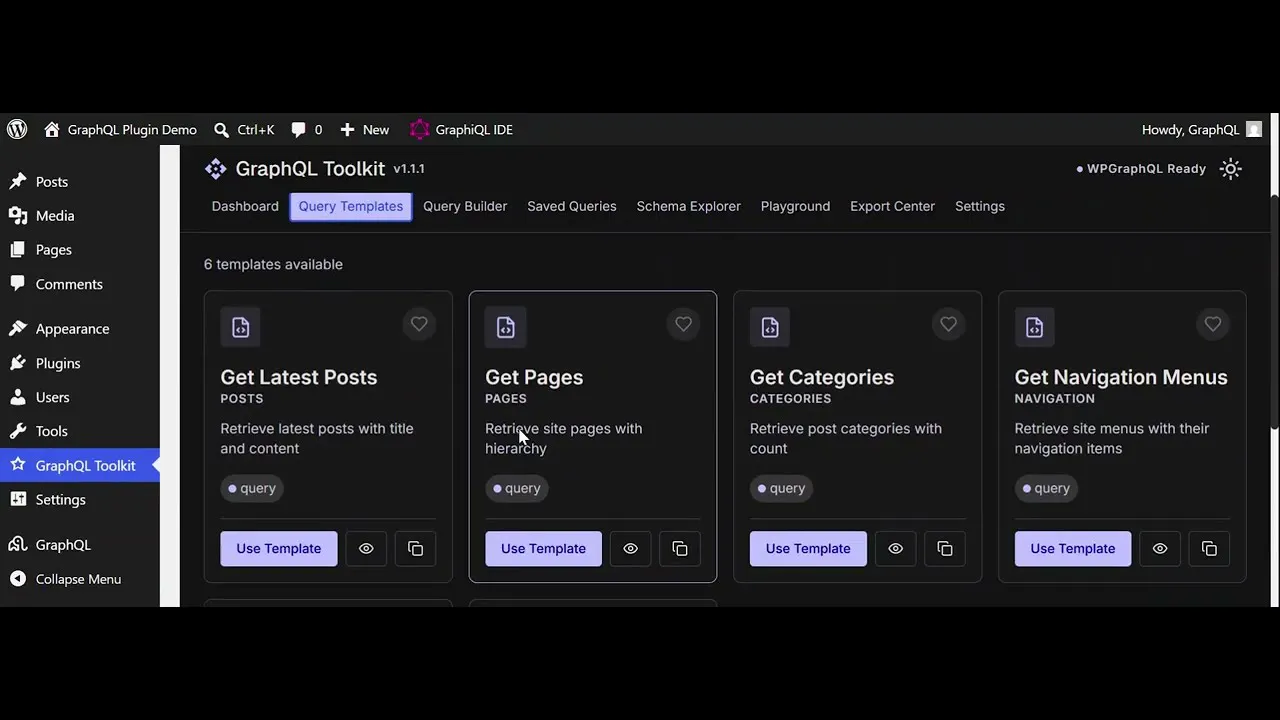Select GraphQL Toolkit in sidebar
Viewport: 1280px width, 720px height.
point(80,465)
